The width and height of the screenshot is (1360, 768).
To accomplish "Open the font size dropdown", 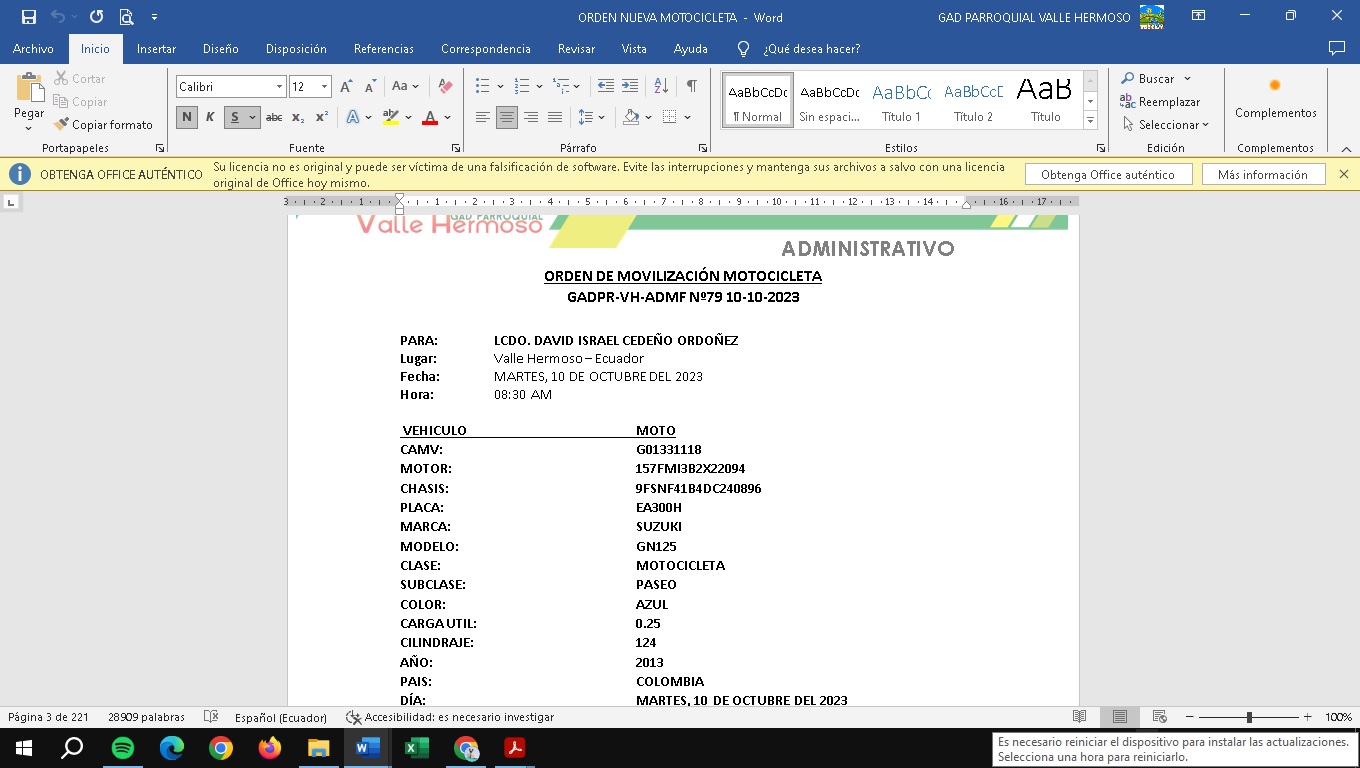I will click(324, 87).
